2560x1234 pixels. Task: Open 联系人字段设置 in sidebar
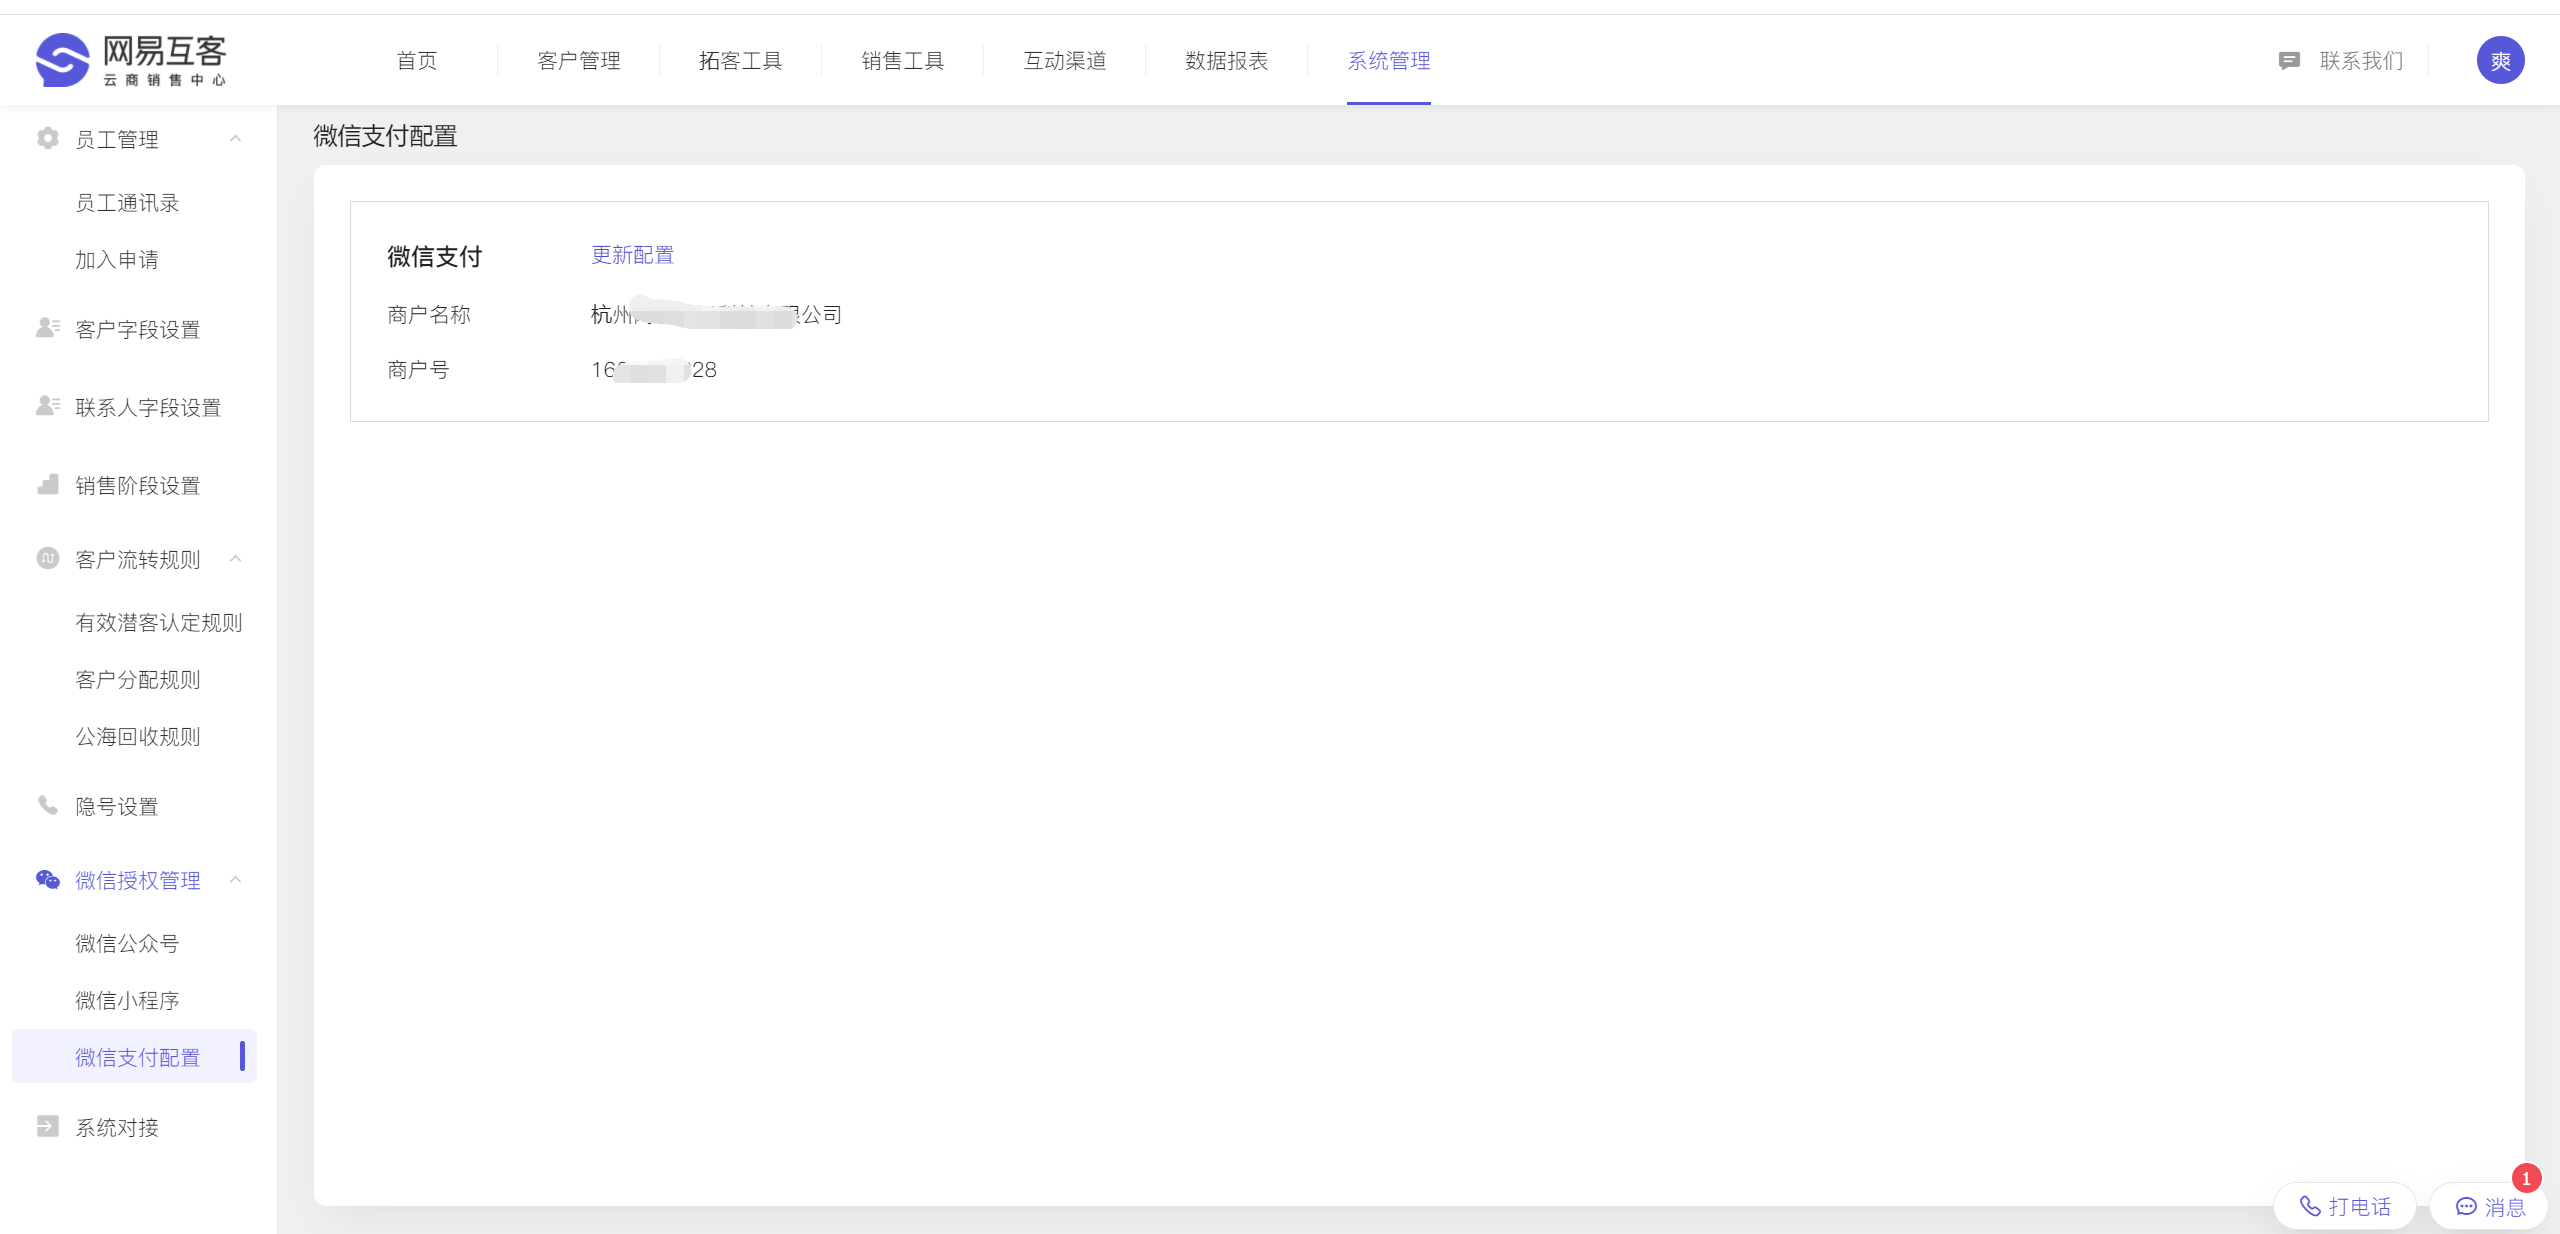pyautogui.click(x=148, y=408)
